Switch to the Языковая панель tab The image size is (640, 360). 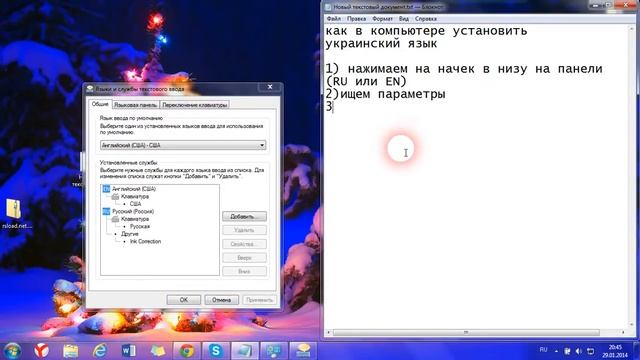coord(135,105)
